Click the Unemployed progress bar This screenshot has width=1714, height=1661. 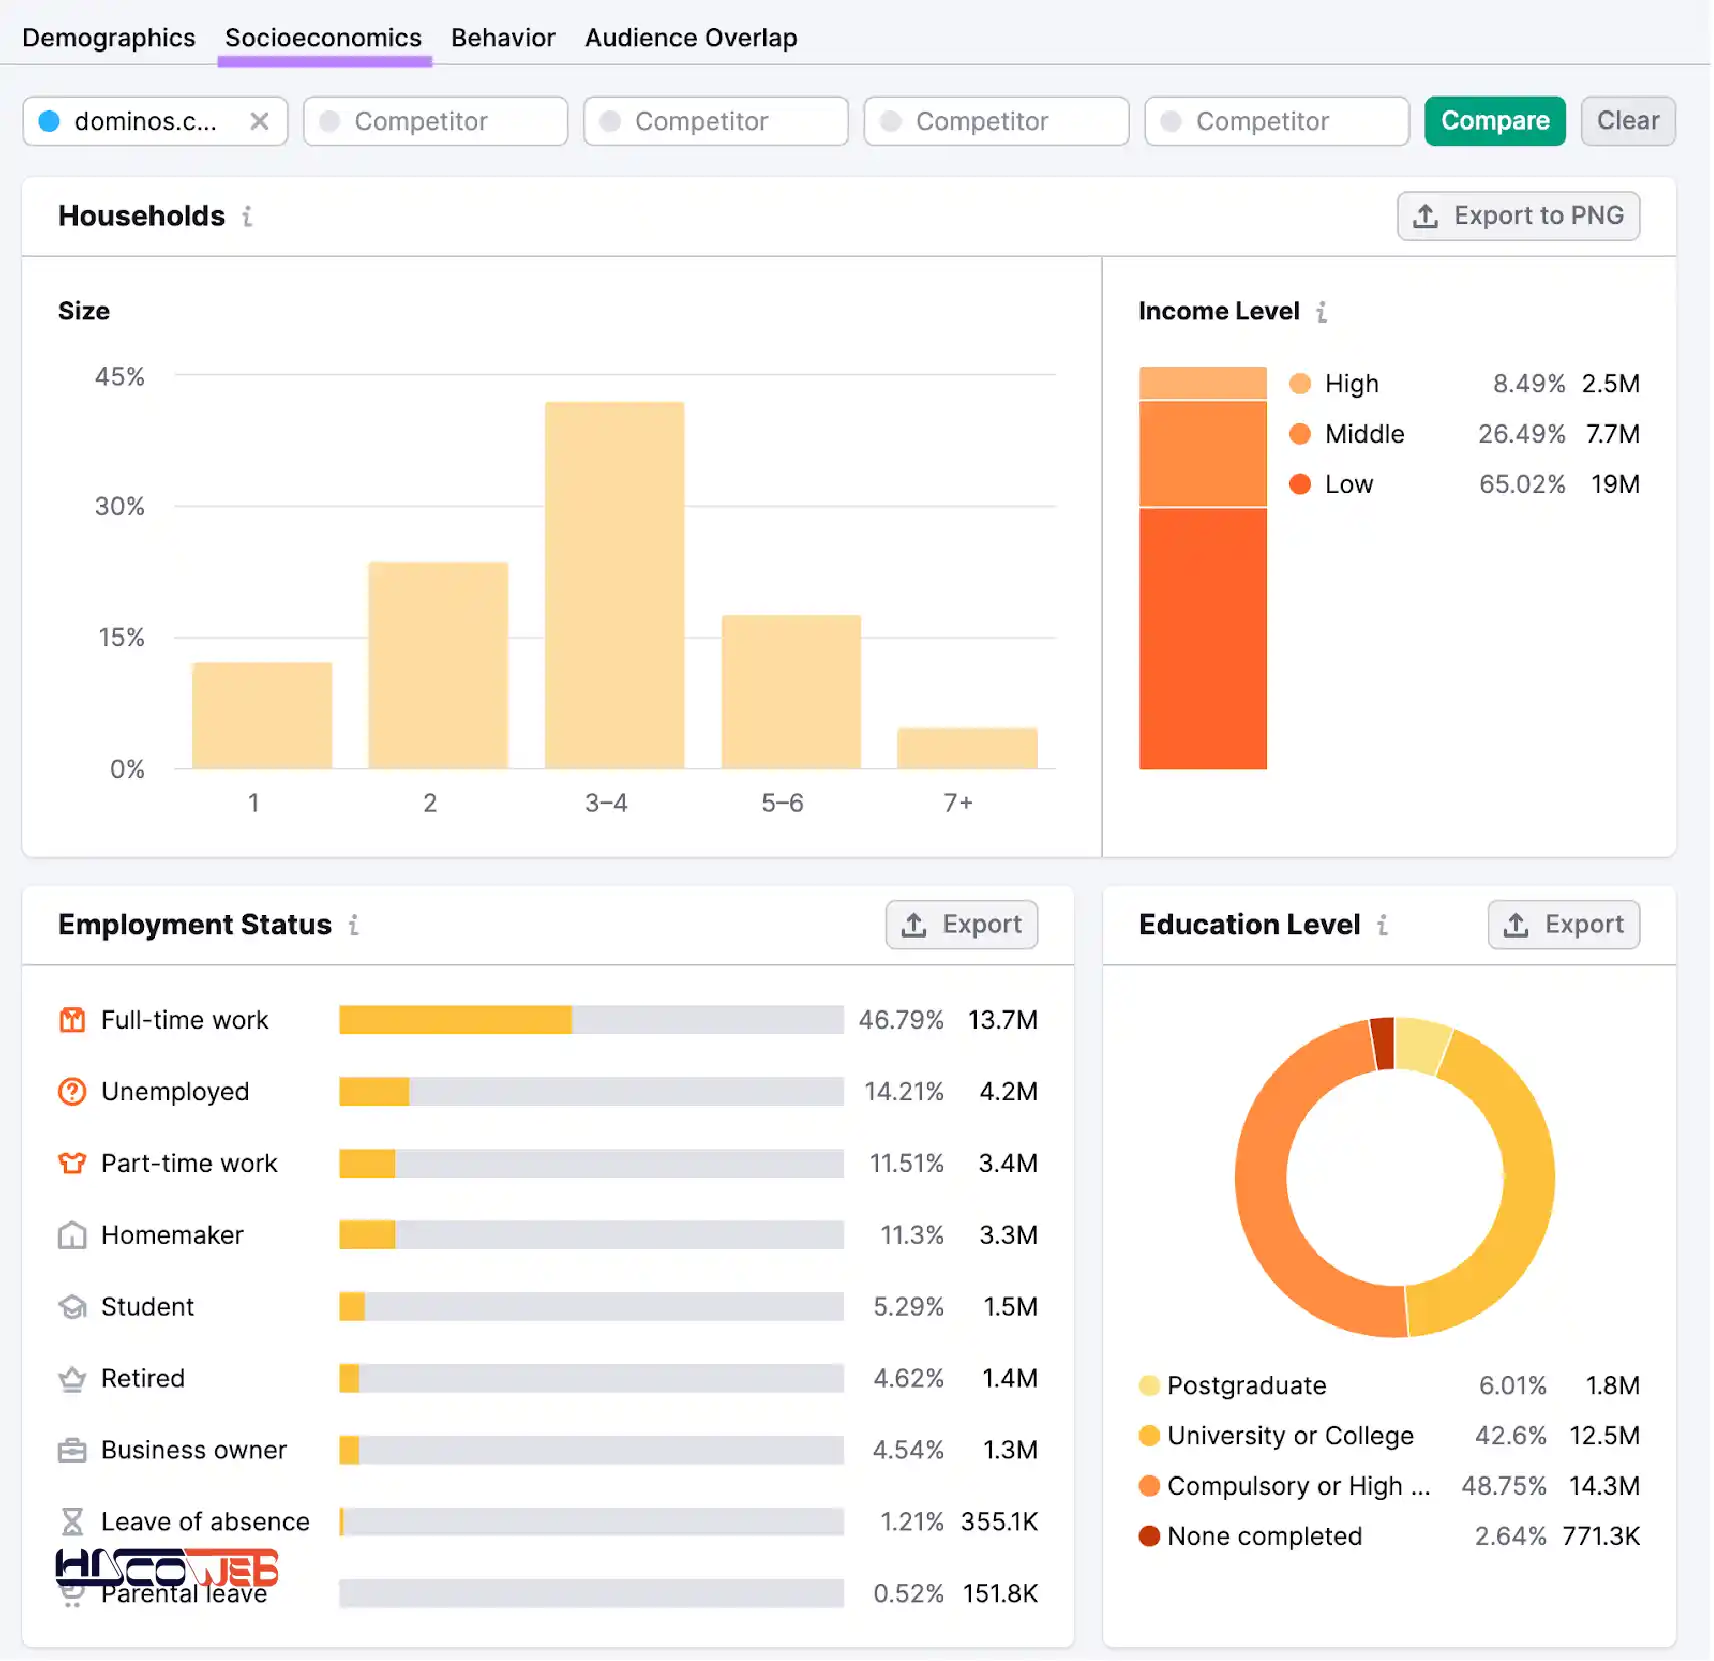tap(591, 1092)
